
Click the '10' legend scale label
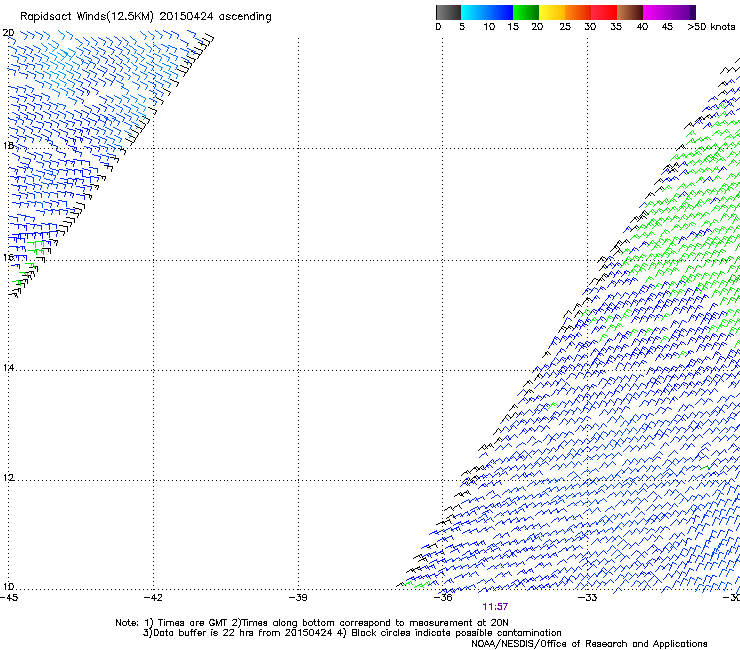click(x=489, y=27)
